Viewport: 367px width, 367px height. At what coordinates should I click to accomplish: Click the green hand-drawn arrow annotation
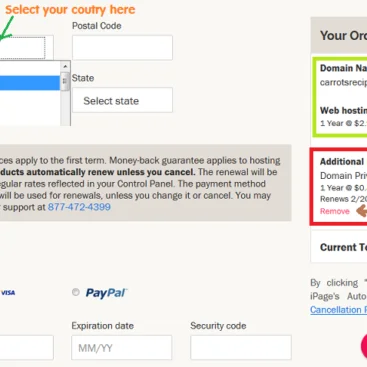[7, 28]
